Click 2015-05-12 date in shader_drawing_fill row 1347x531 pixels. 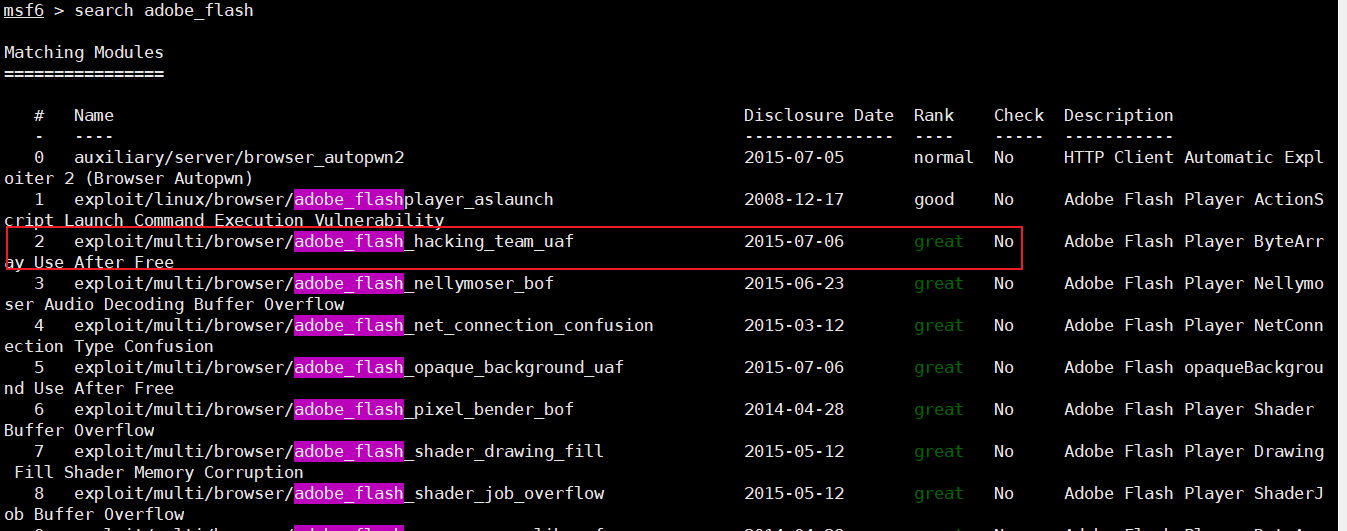coord(794,451)
